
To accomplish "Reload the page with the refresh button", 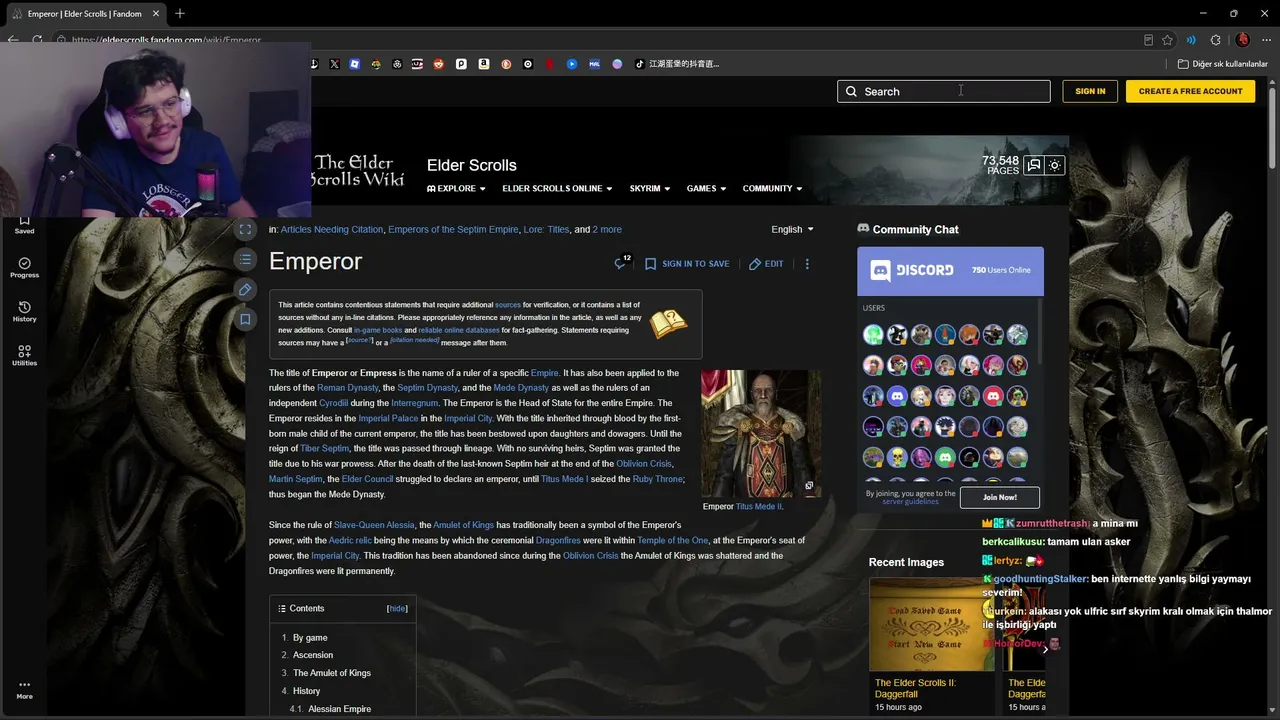I will 37,40.
